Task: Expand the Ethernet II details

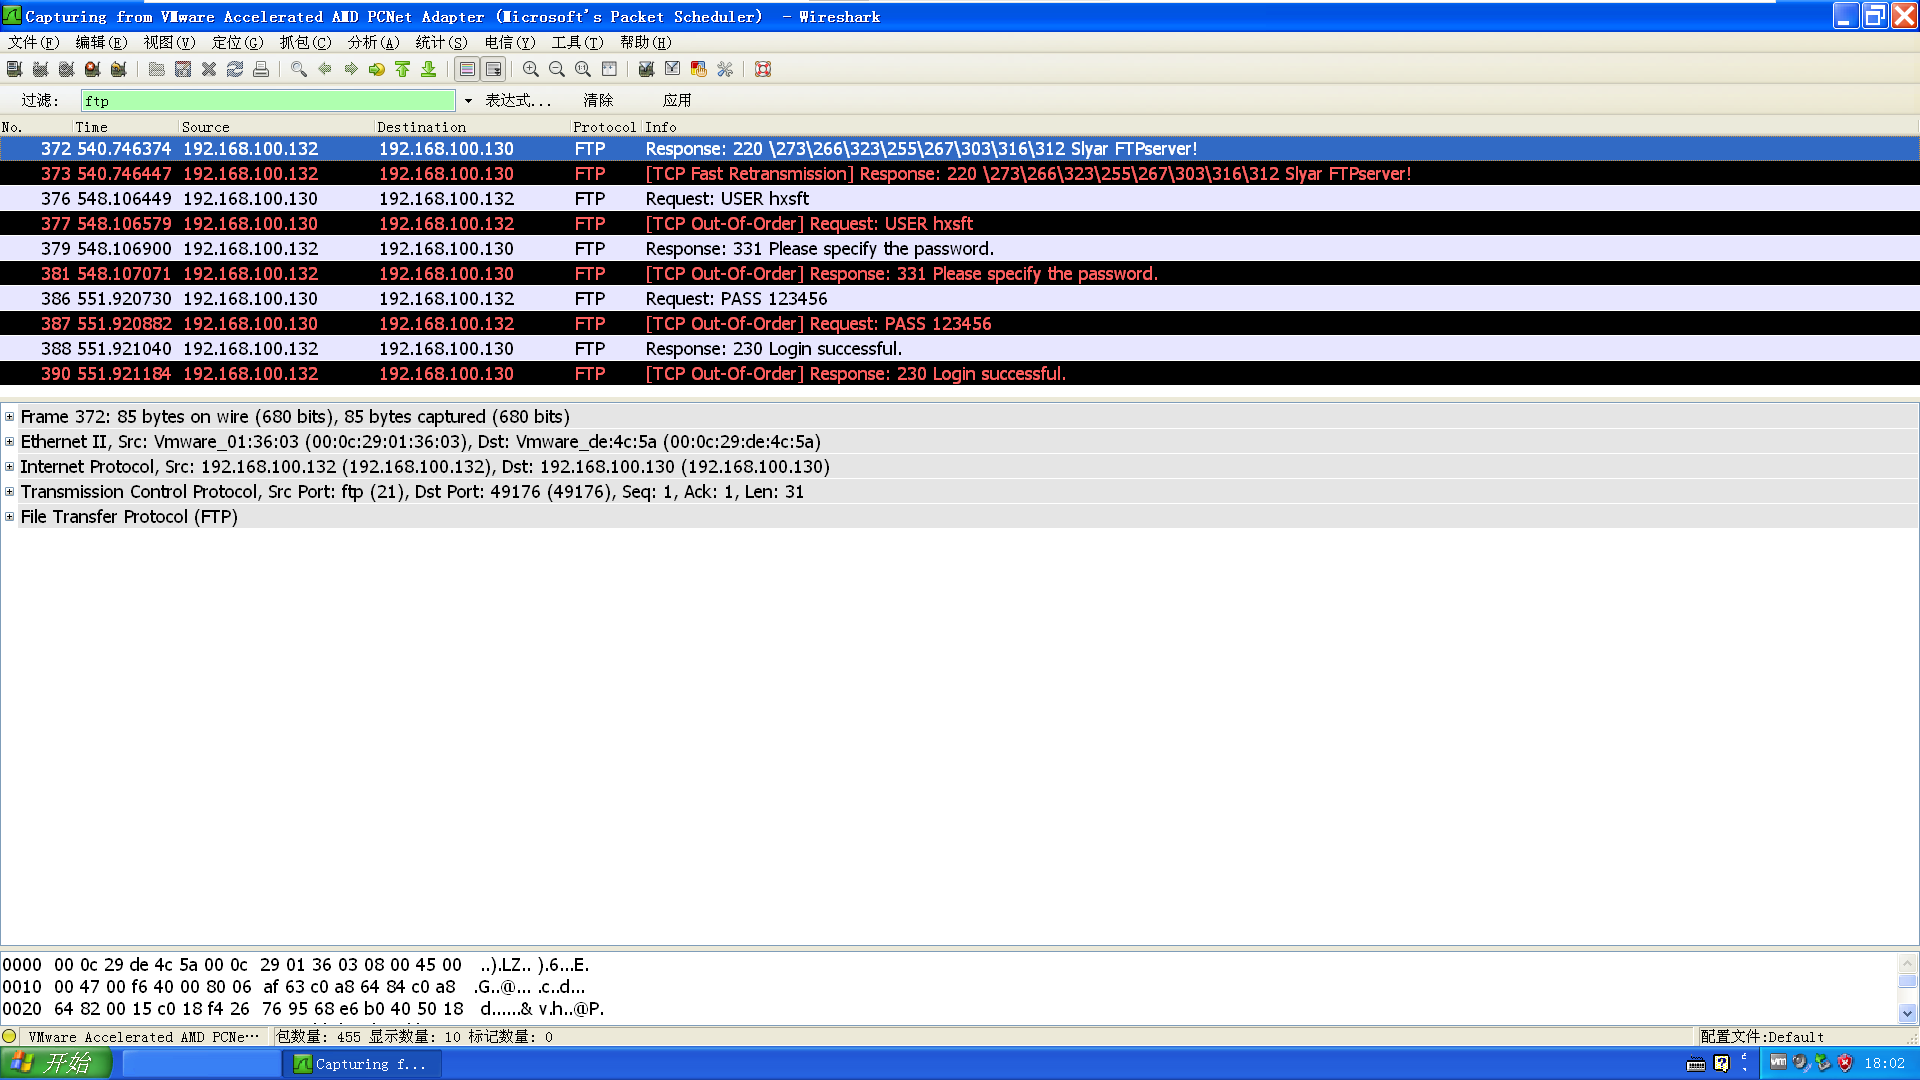Action: click(x=10, y=442)
